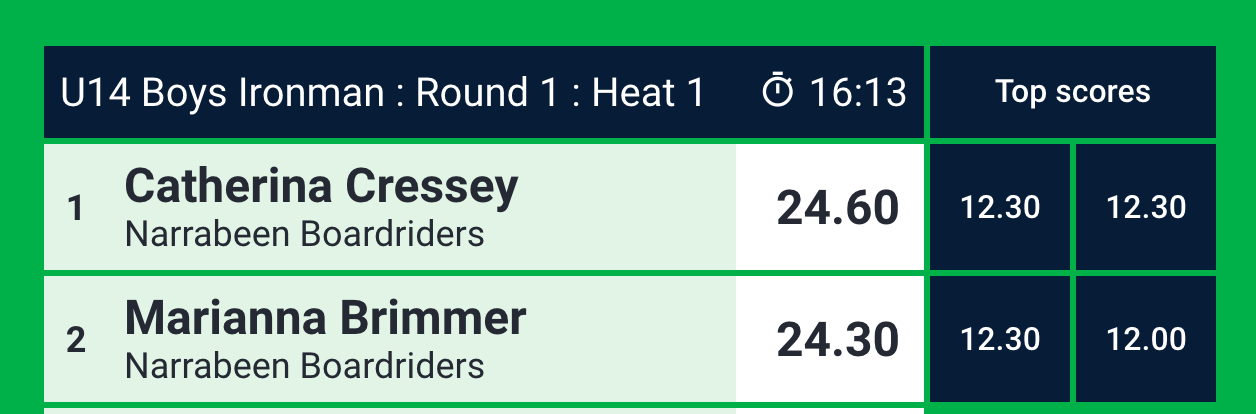The image size is (1256, 414).
Task: Open Marianna Brimmer's 12.30 top score
Action: click(1000, 339)
